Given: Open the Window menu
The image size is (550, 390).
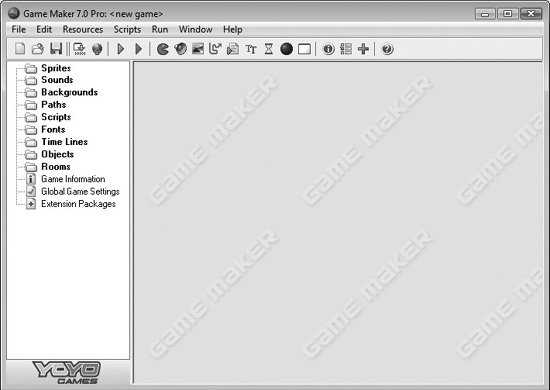Looking at the screenshot, I should tap(195, 29).
